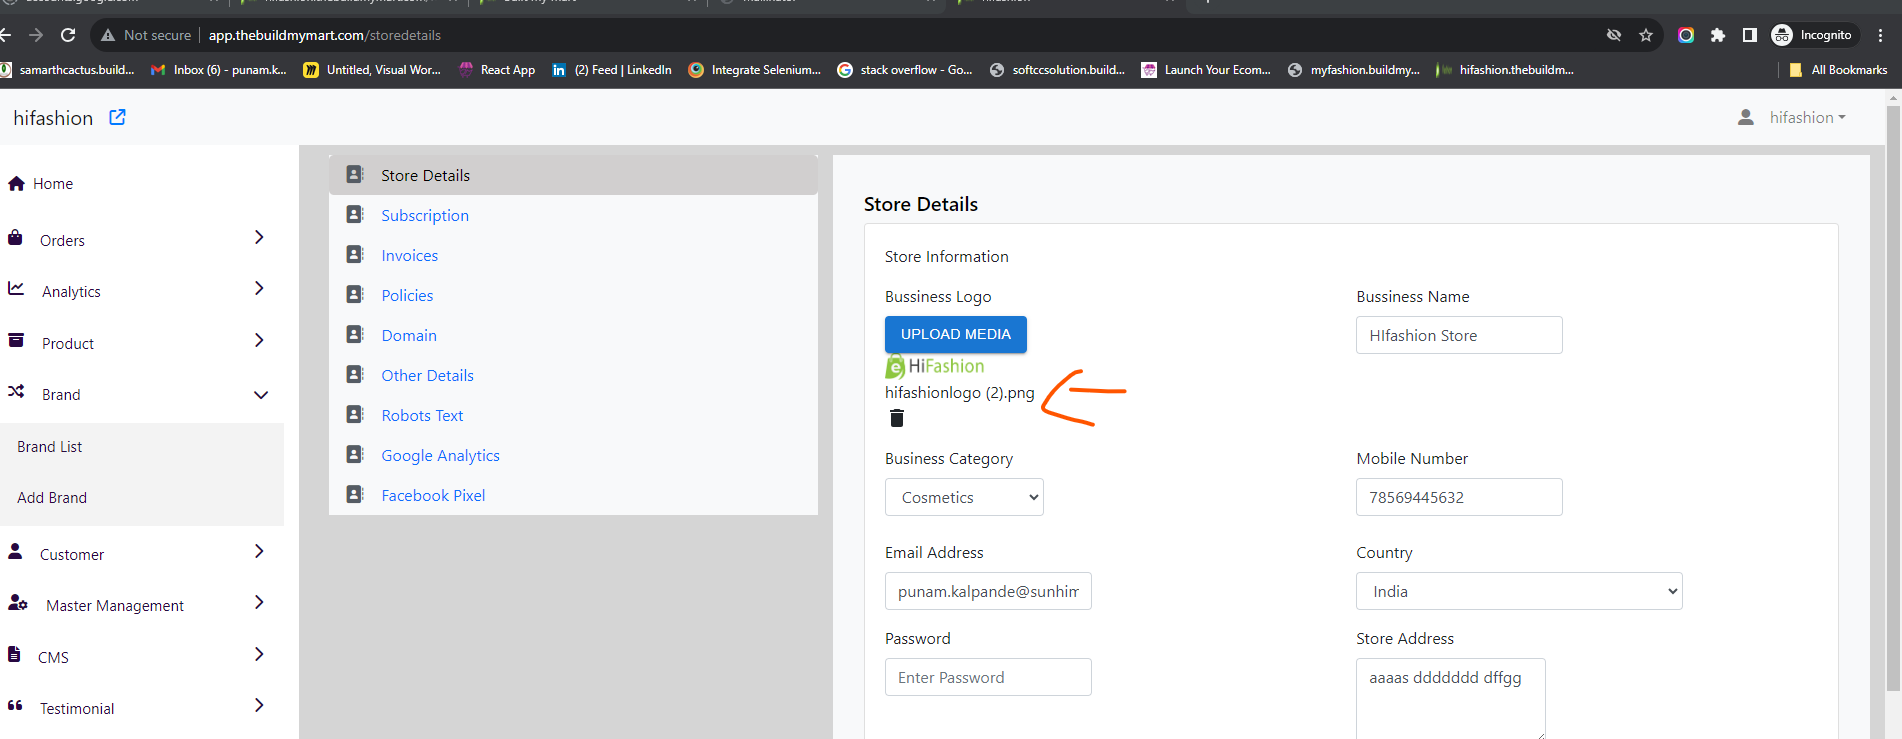Click the CMS document icon
Image resolution: width=1902 pixels, height=739 pixels.
14,654
